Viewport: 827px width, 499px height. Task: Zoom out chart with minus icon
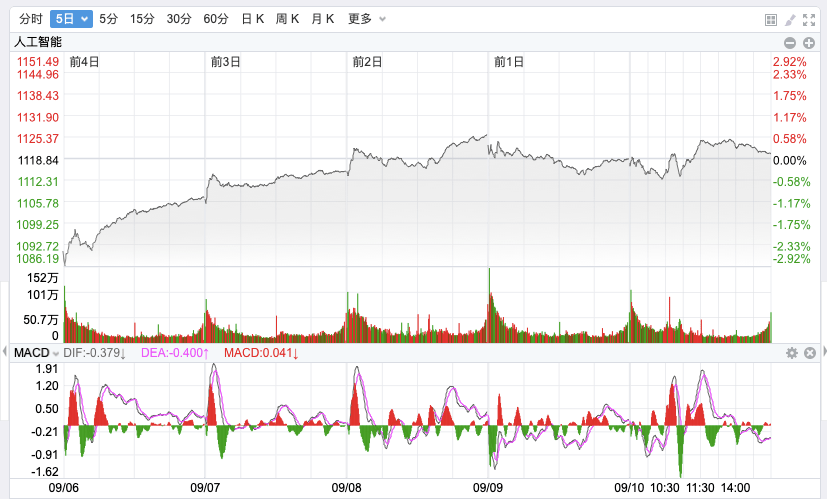click(790, 42)
